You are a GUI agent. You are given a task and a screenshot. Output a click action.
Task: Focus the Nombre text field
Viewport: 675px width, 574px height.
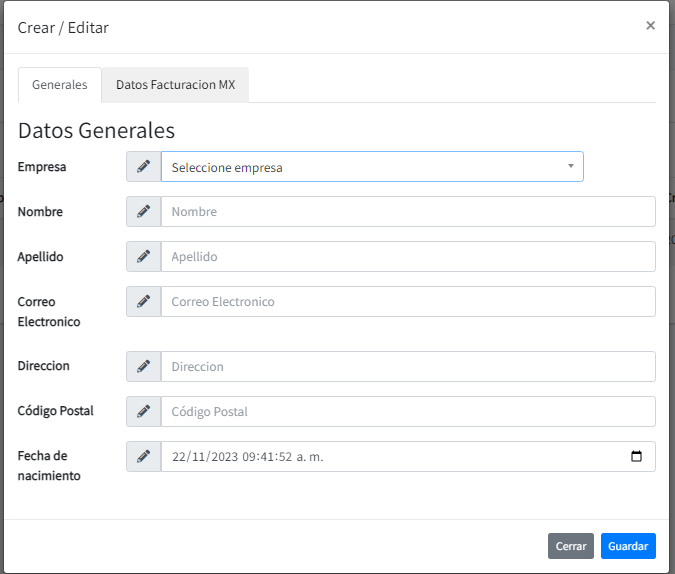click(408, 212)
